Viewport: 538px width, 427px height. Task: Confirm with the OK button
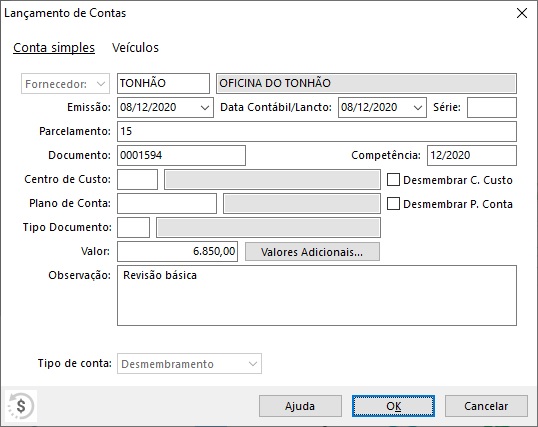393,406
